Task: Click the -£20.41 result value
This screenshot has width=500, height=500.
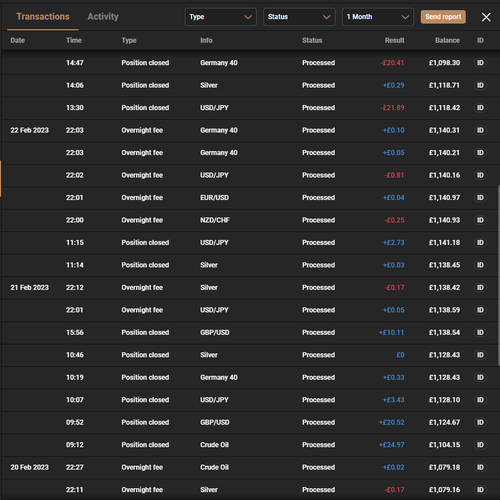Action: [392, 63]
